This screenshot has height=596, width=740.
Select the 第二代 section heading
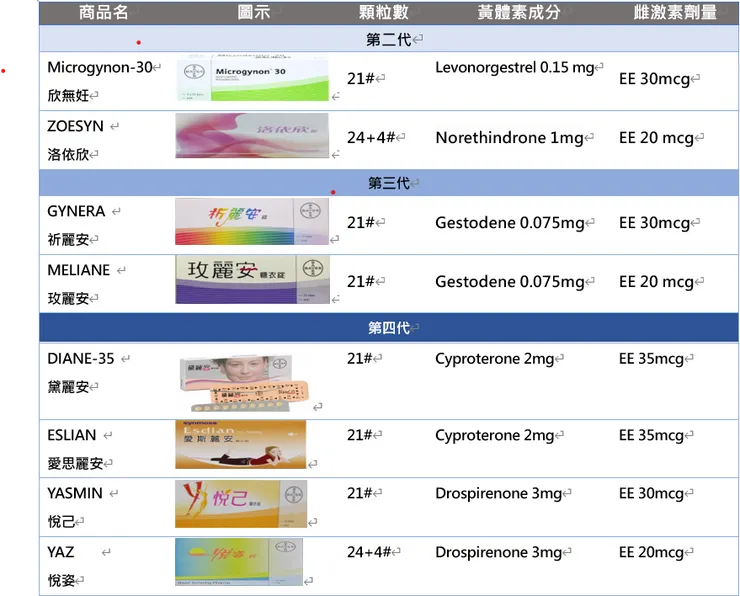[389, 39]
